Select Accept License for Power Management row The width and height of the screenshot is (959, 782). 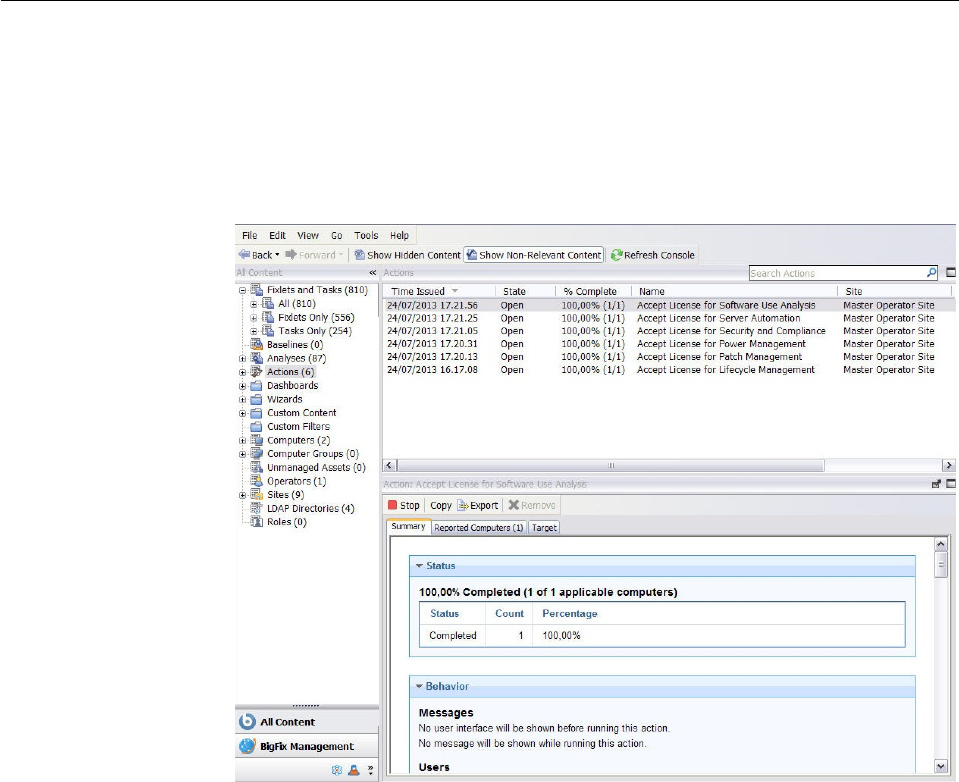tap(667, 344)
